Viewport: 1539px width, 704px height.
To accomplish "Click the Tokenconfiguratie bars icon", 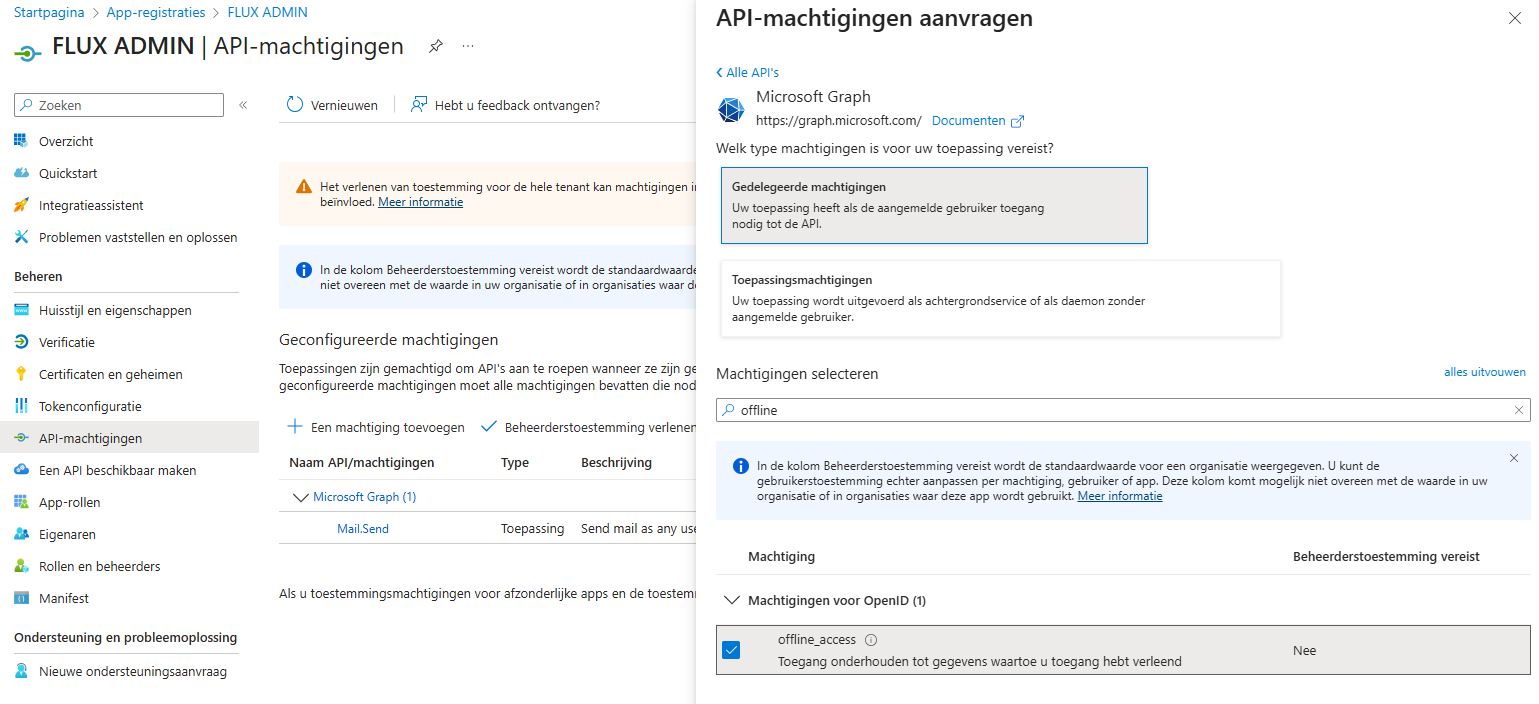I will point(22,406).
